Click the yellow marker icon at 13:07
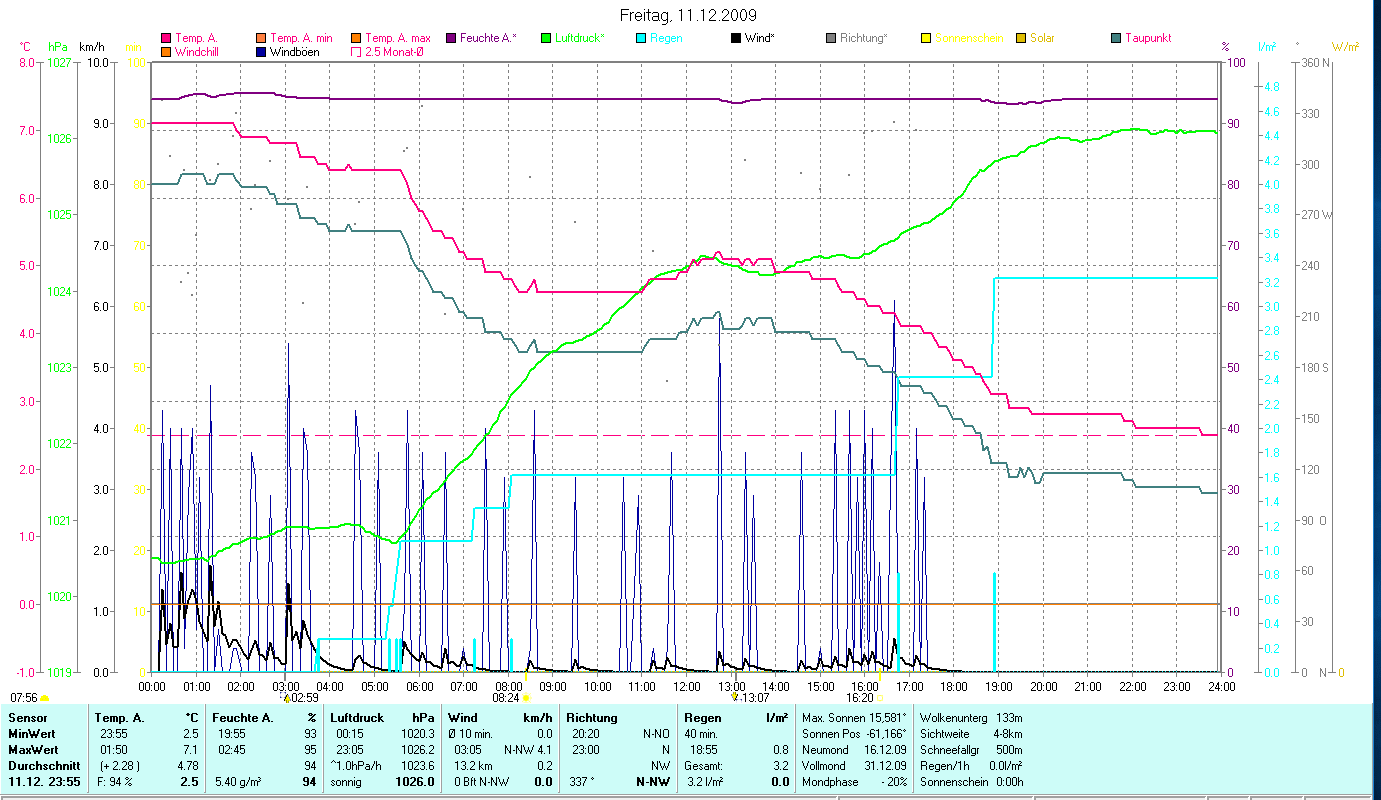The width and height of the screenshot is (1381, 800). [735, 698]
